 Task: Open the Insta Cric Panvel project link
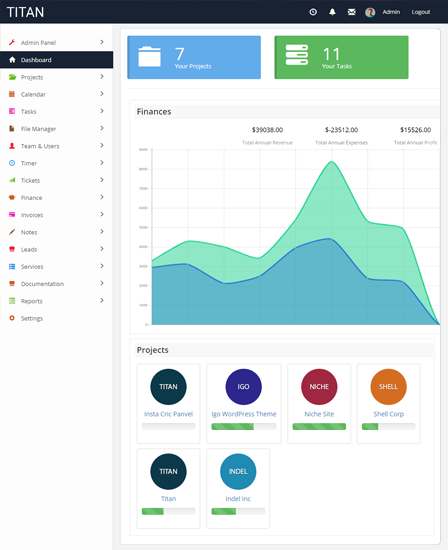tap(168, 414)
